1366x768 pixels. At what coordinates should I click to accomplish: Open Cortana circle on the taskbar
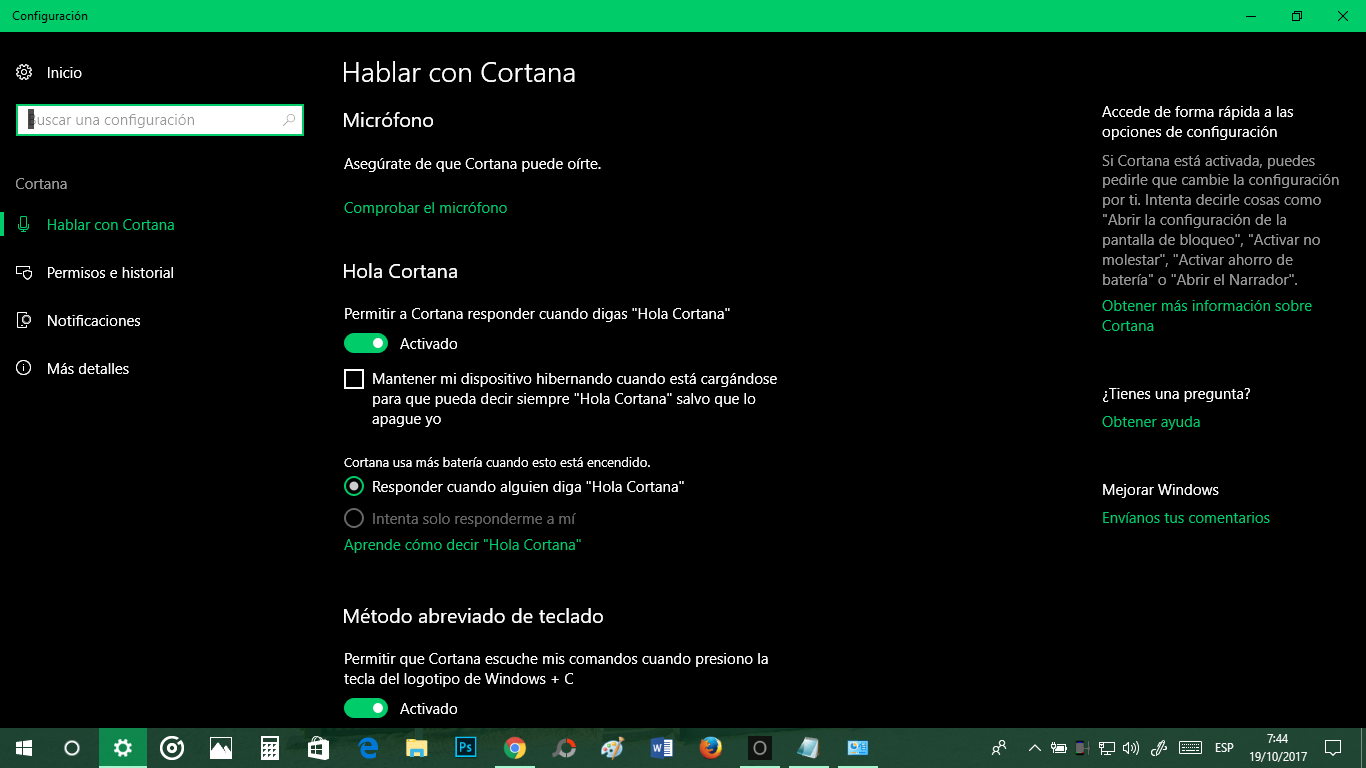(72, 748)
